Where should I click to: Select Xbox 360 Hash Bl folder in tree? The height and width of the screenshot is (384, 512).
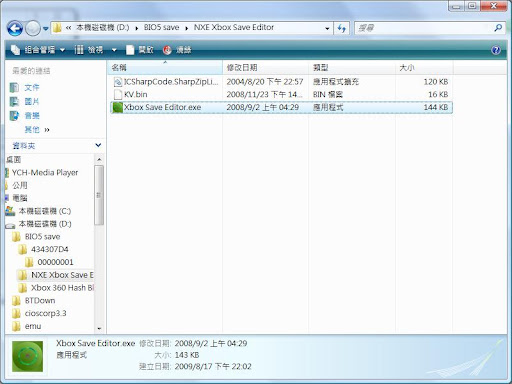click(62, 288)
